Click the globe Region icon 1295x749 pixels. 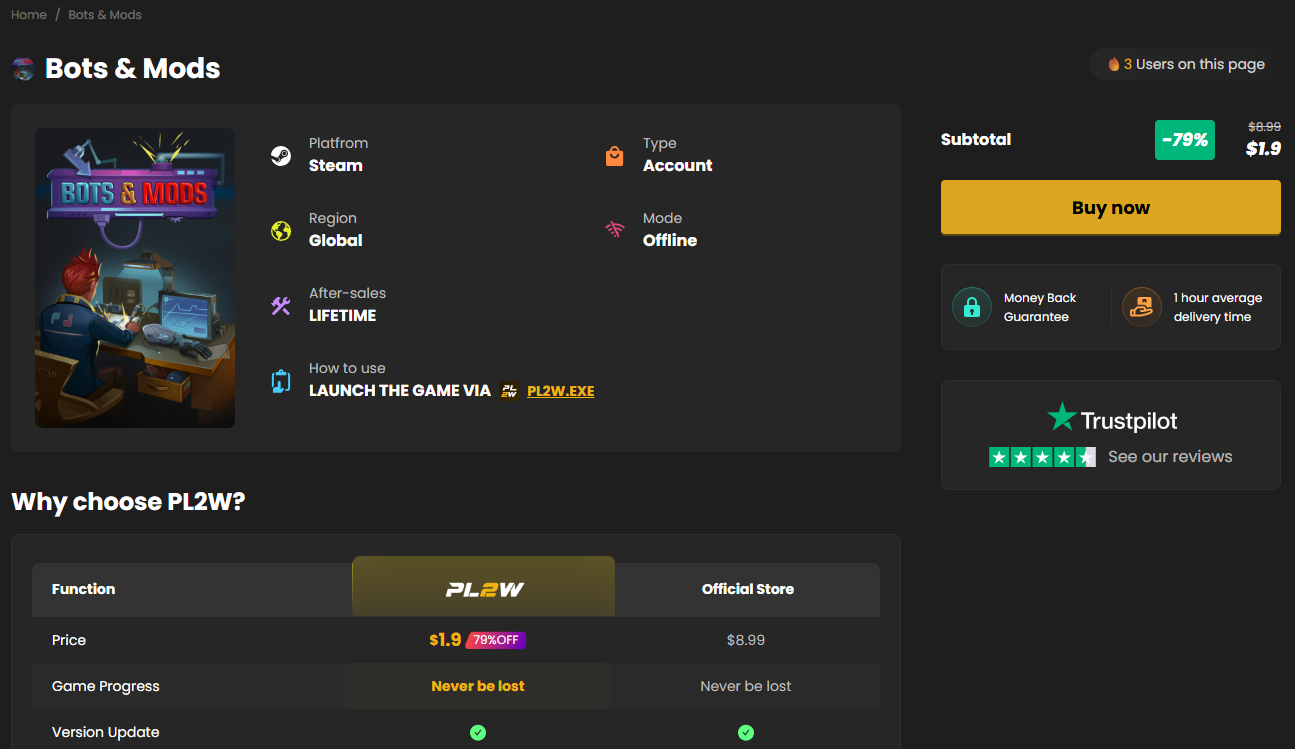[281, 231]
